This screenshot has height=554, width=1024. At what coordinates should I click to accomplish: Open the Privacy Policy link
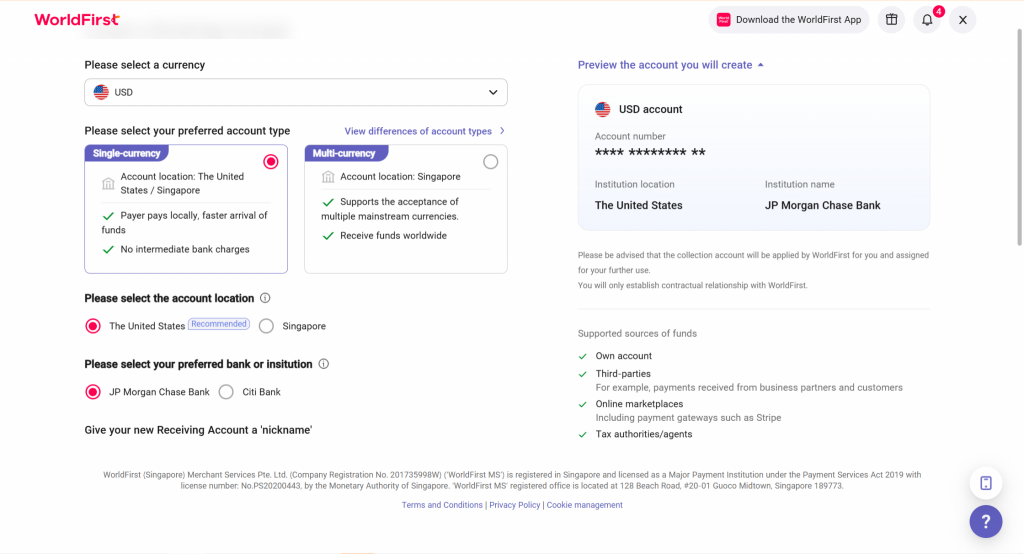[514, 505]
